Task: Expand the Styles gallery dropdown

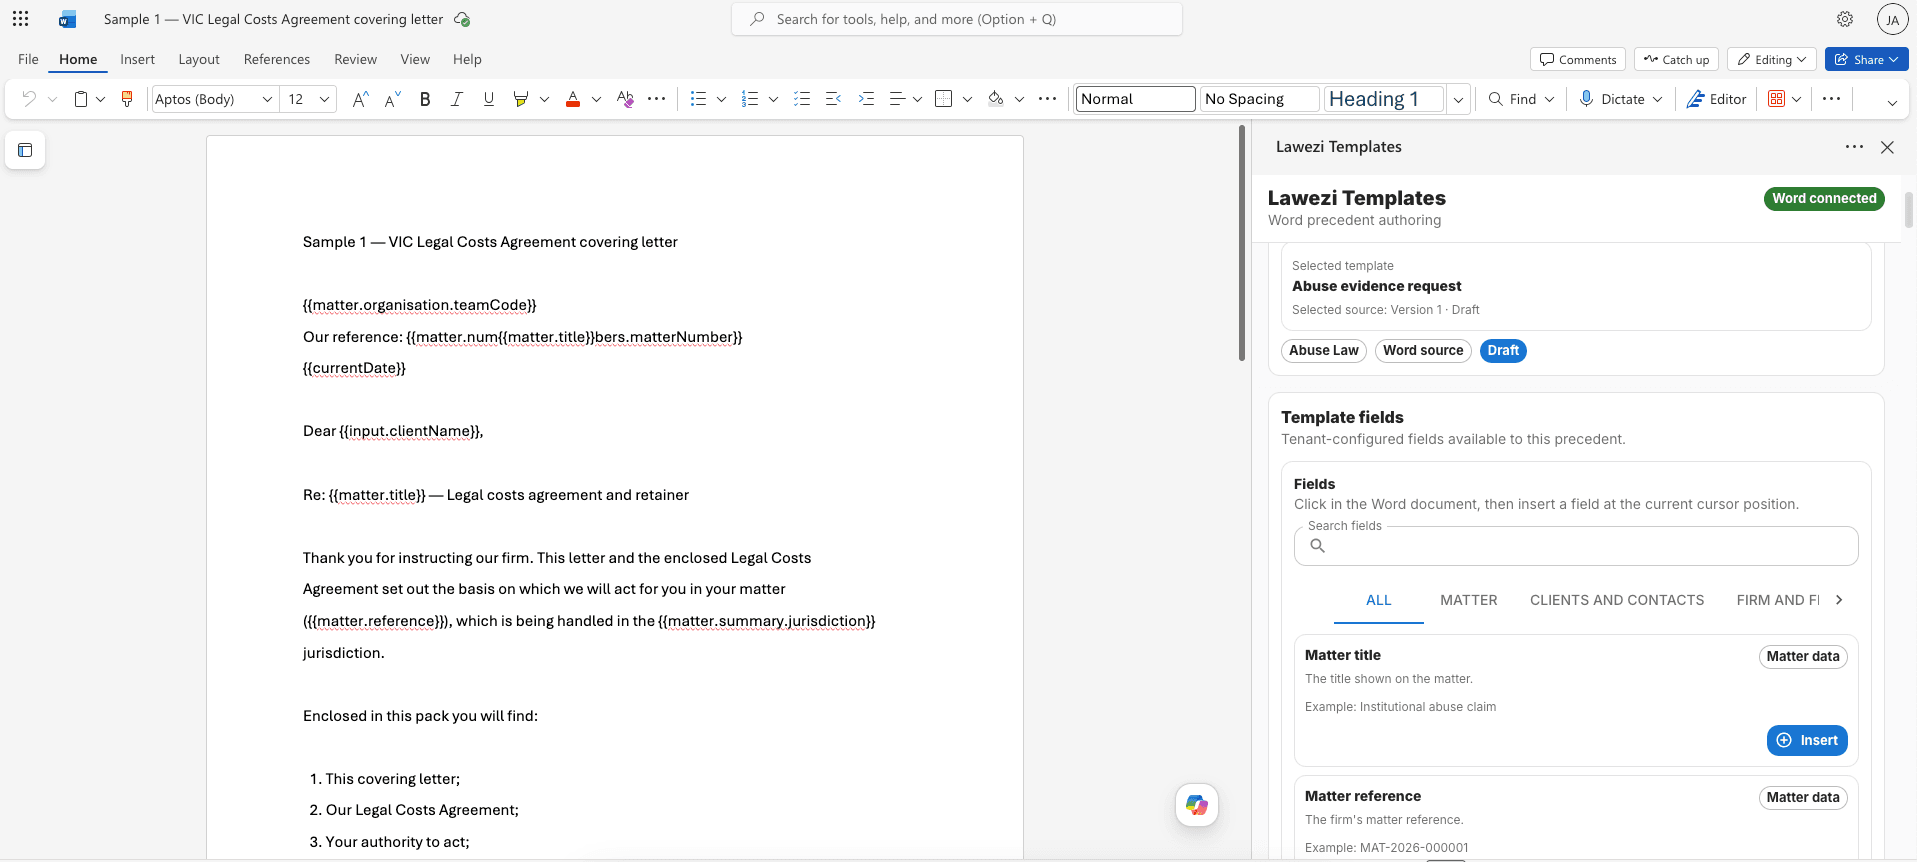Action: coord(1458,99)
